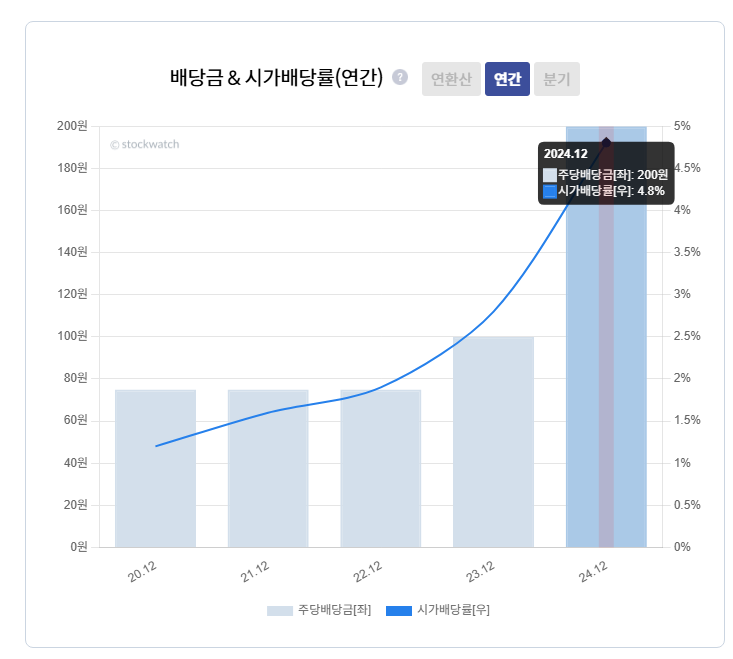Click the tooltip header 2024.12
This screenshot has width=733, height=659.
(566, 154)
